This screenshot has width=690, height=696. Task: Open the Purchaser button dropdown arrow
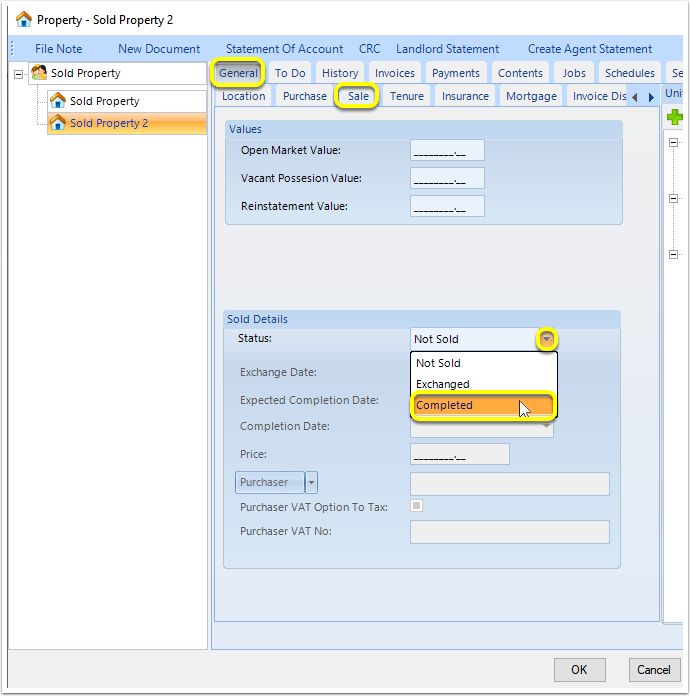[x=311, y=482]
